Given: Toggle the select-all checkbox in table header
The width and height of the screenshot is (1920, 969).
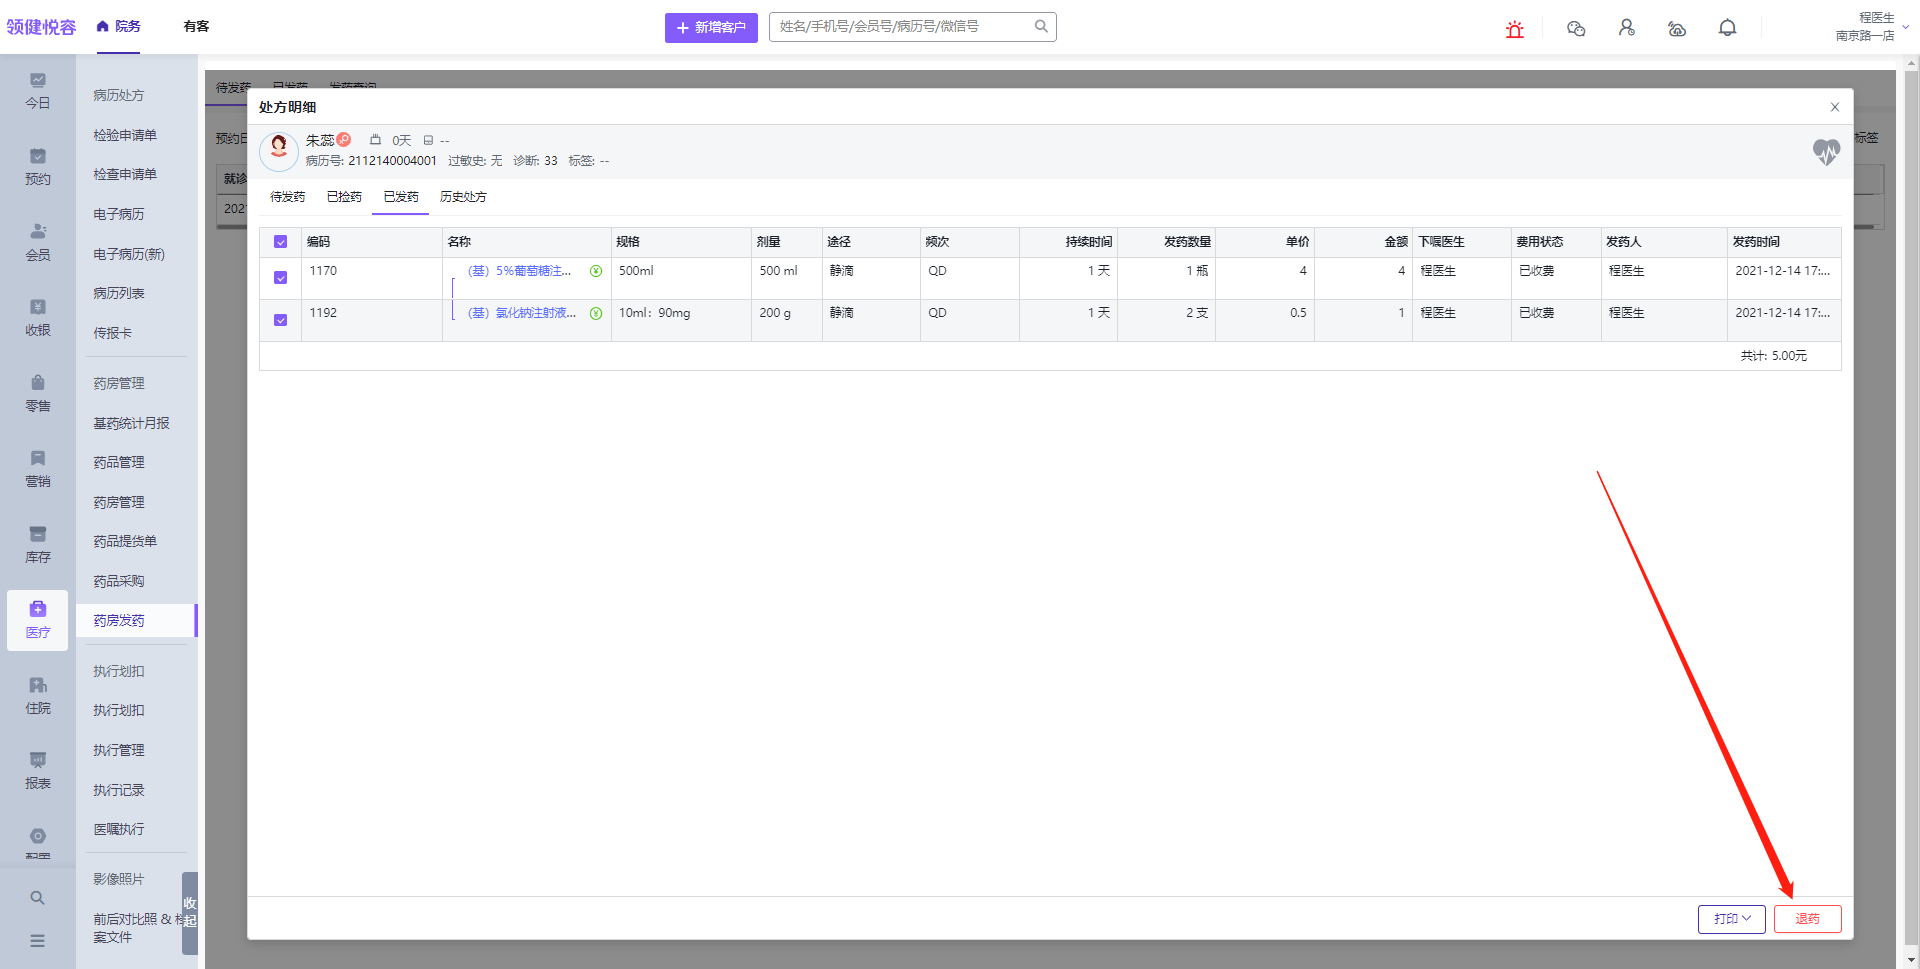Looking at the screenshot, I should [x=280, y=242].
